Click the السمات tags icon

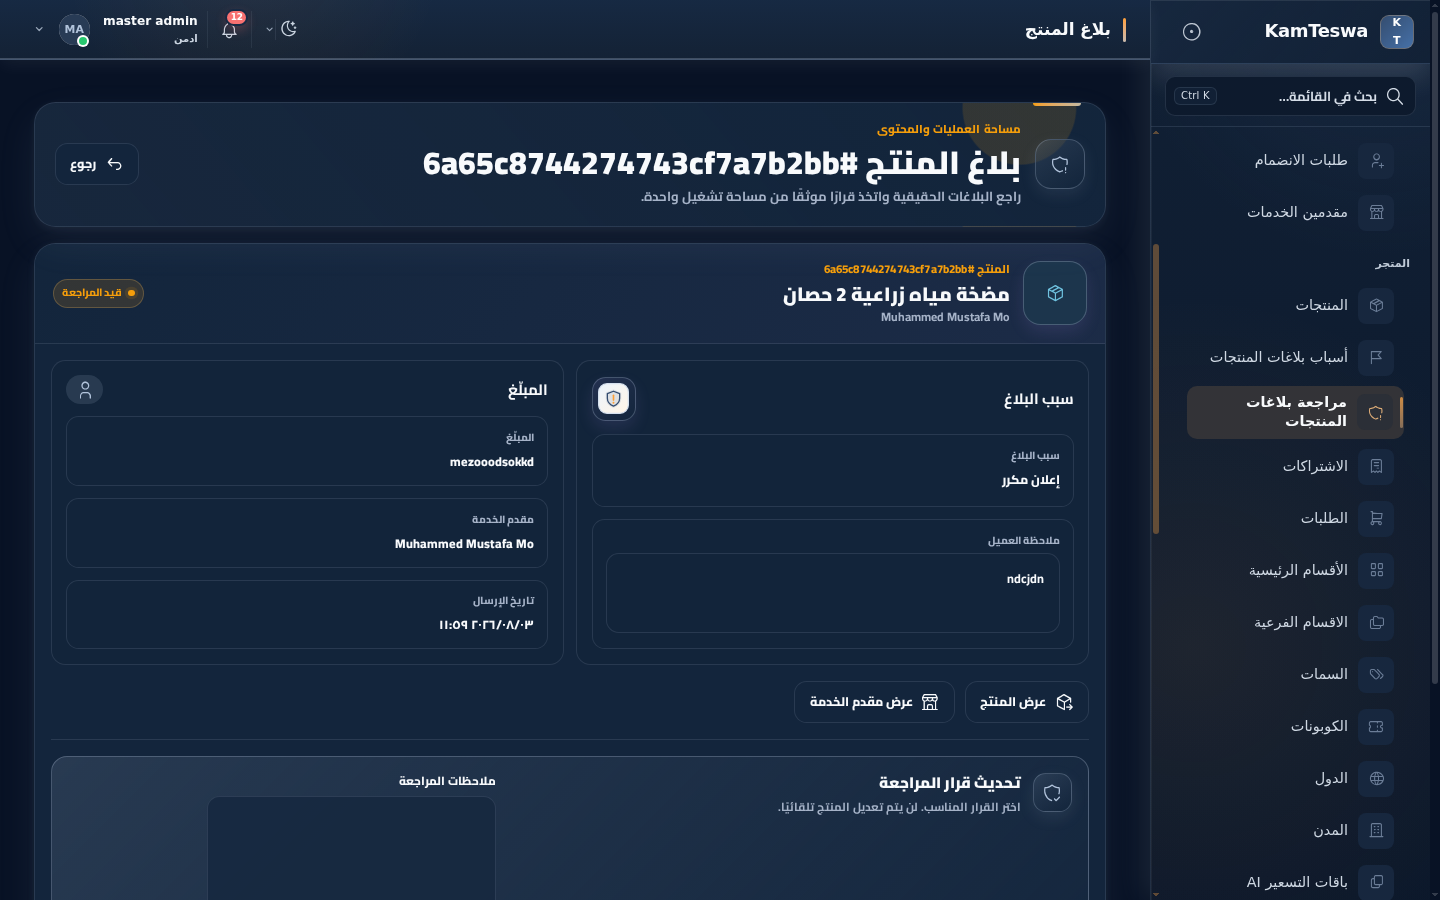tap(1376, 674)
